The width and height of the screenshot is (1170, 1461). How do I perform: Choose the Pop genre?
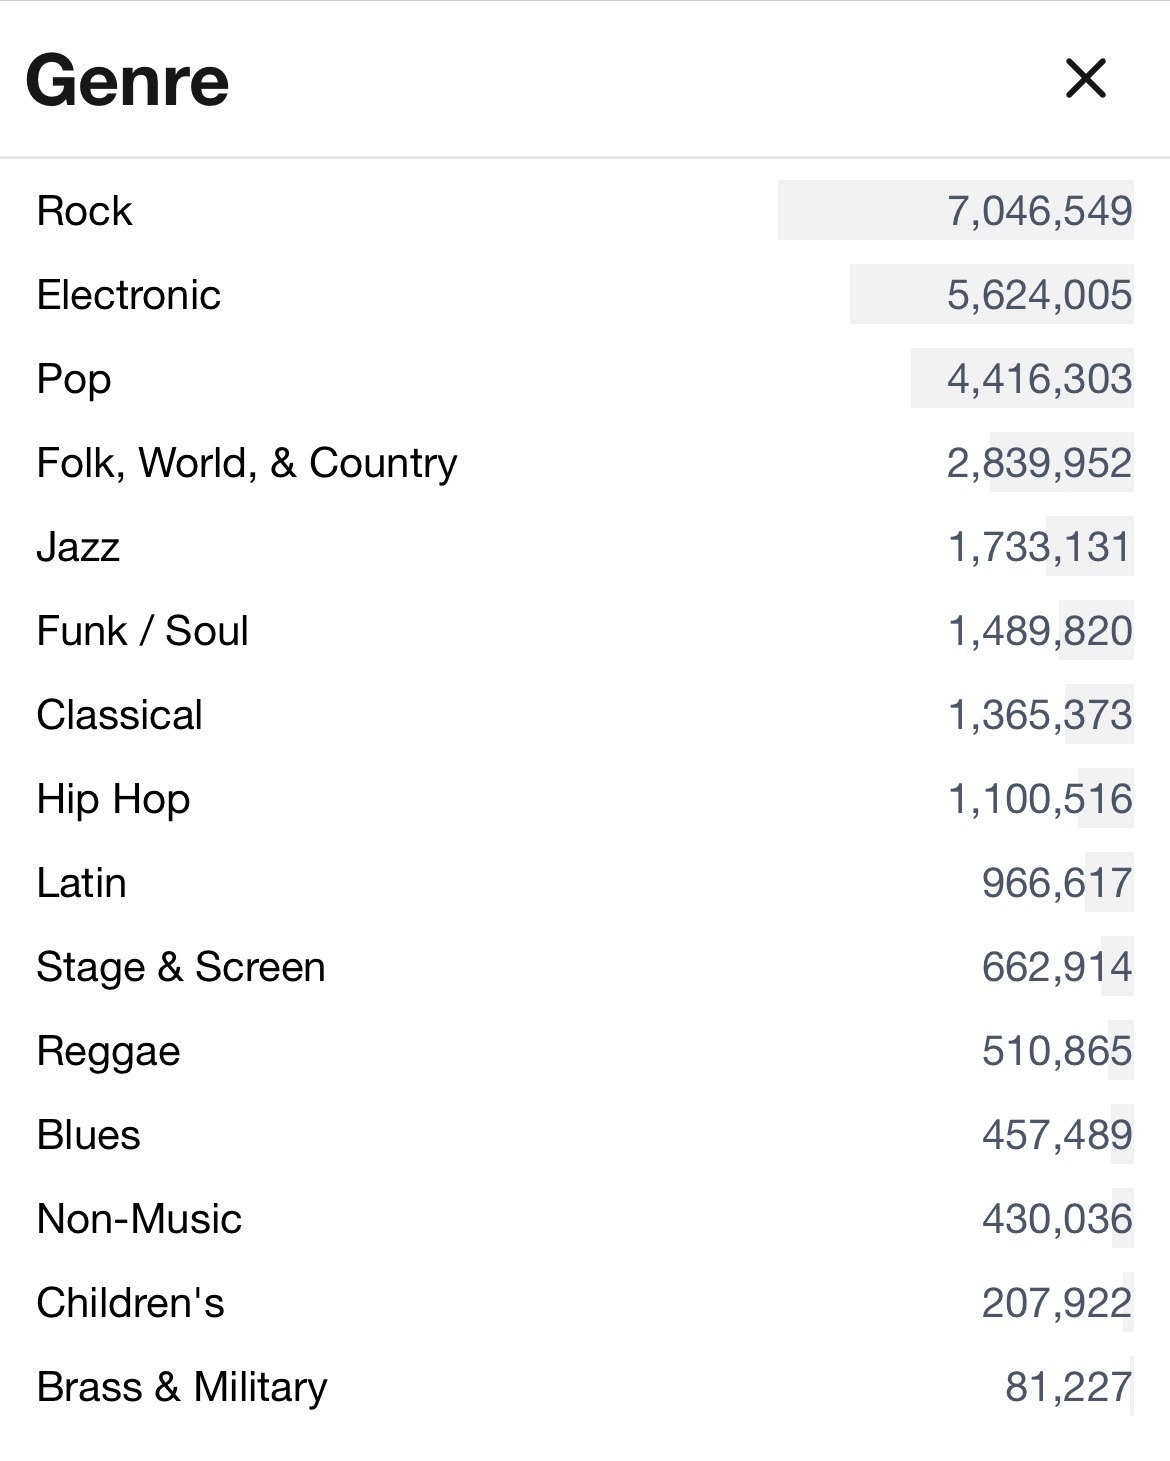pos(585,378)
